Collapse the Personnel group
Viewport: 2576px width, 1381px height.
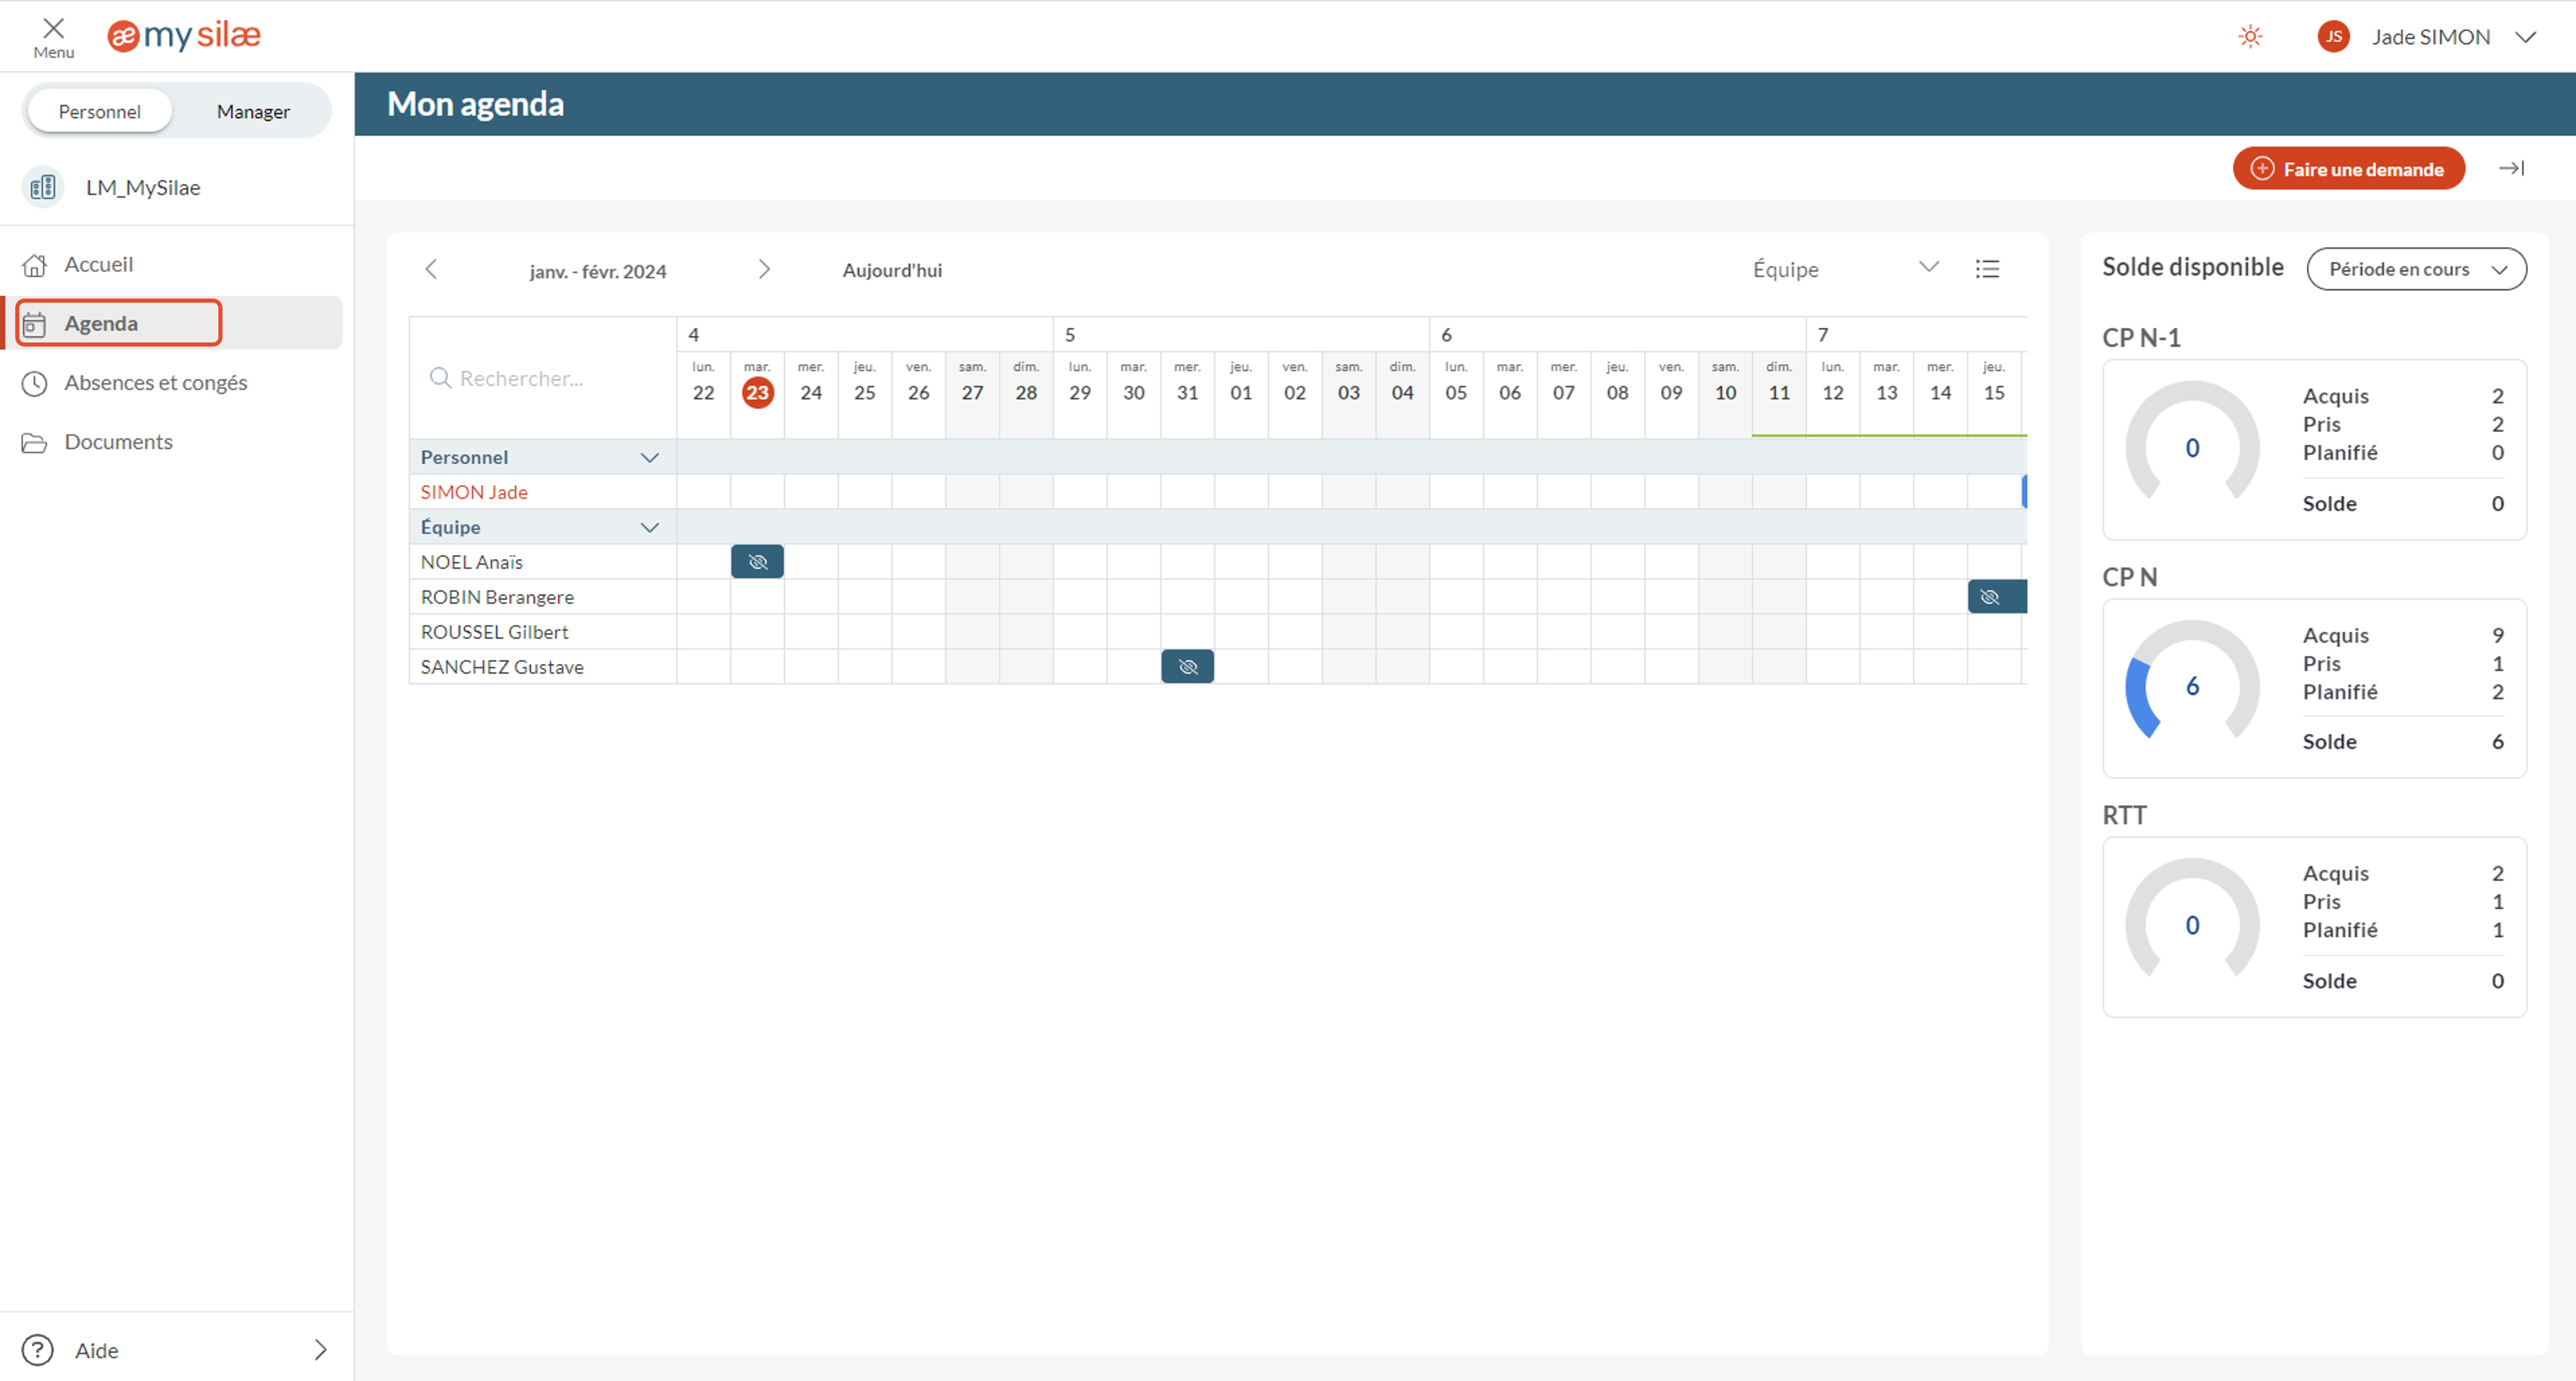click(649, 458)
